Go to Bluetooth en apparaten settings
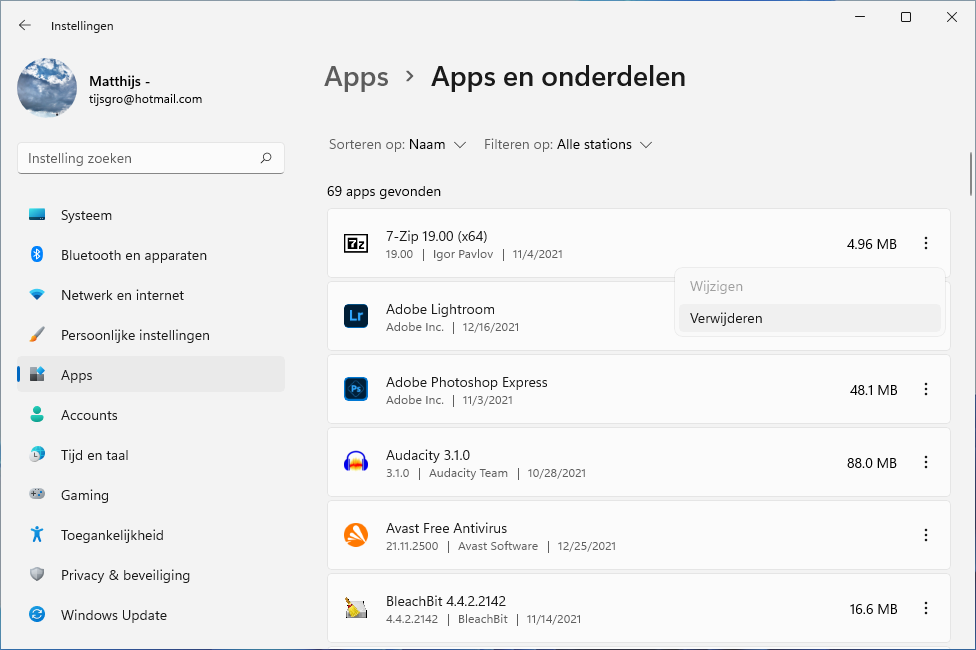976x650 pixels. click(x=133, y=255)
